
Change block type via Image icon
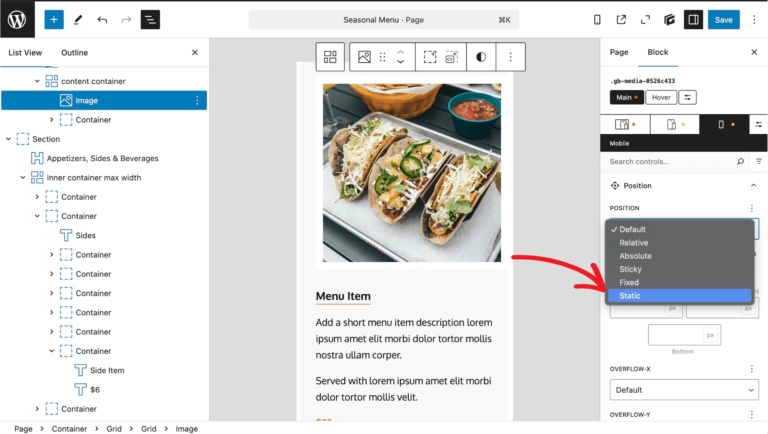click(364, 57)
